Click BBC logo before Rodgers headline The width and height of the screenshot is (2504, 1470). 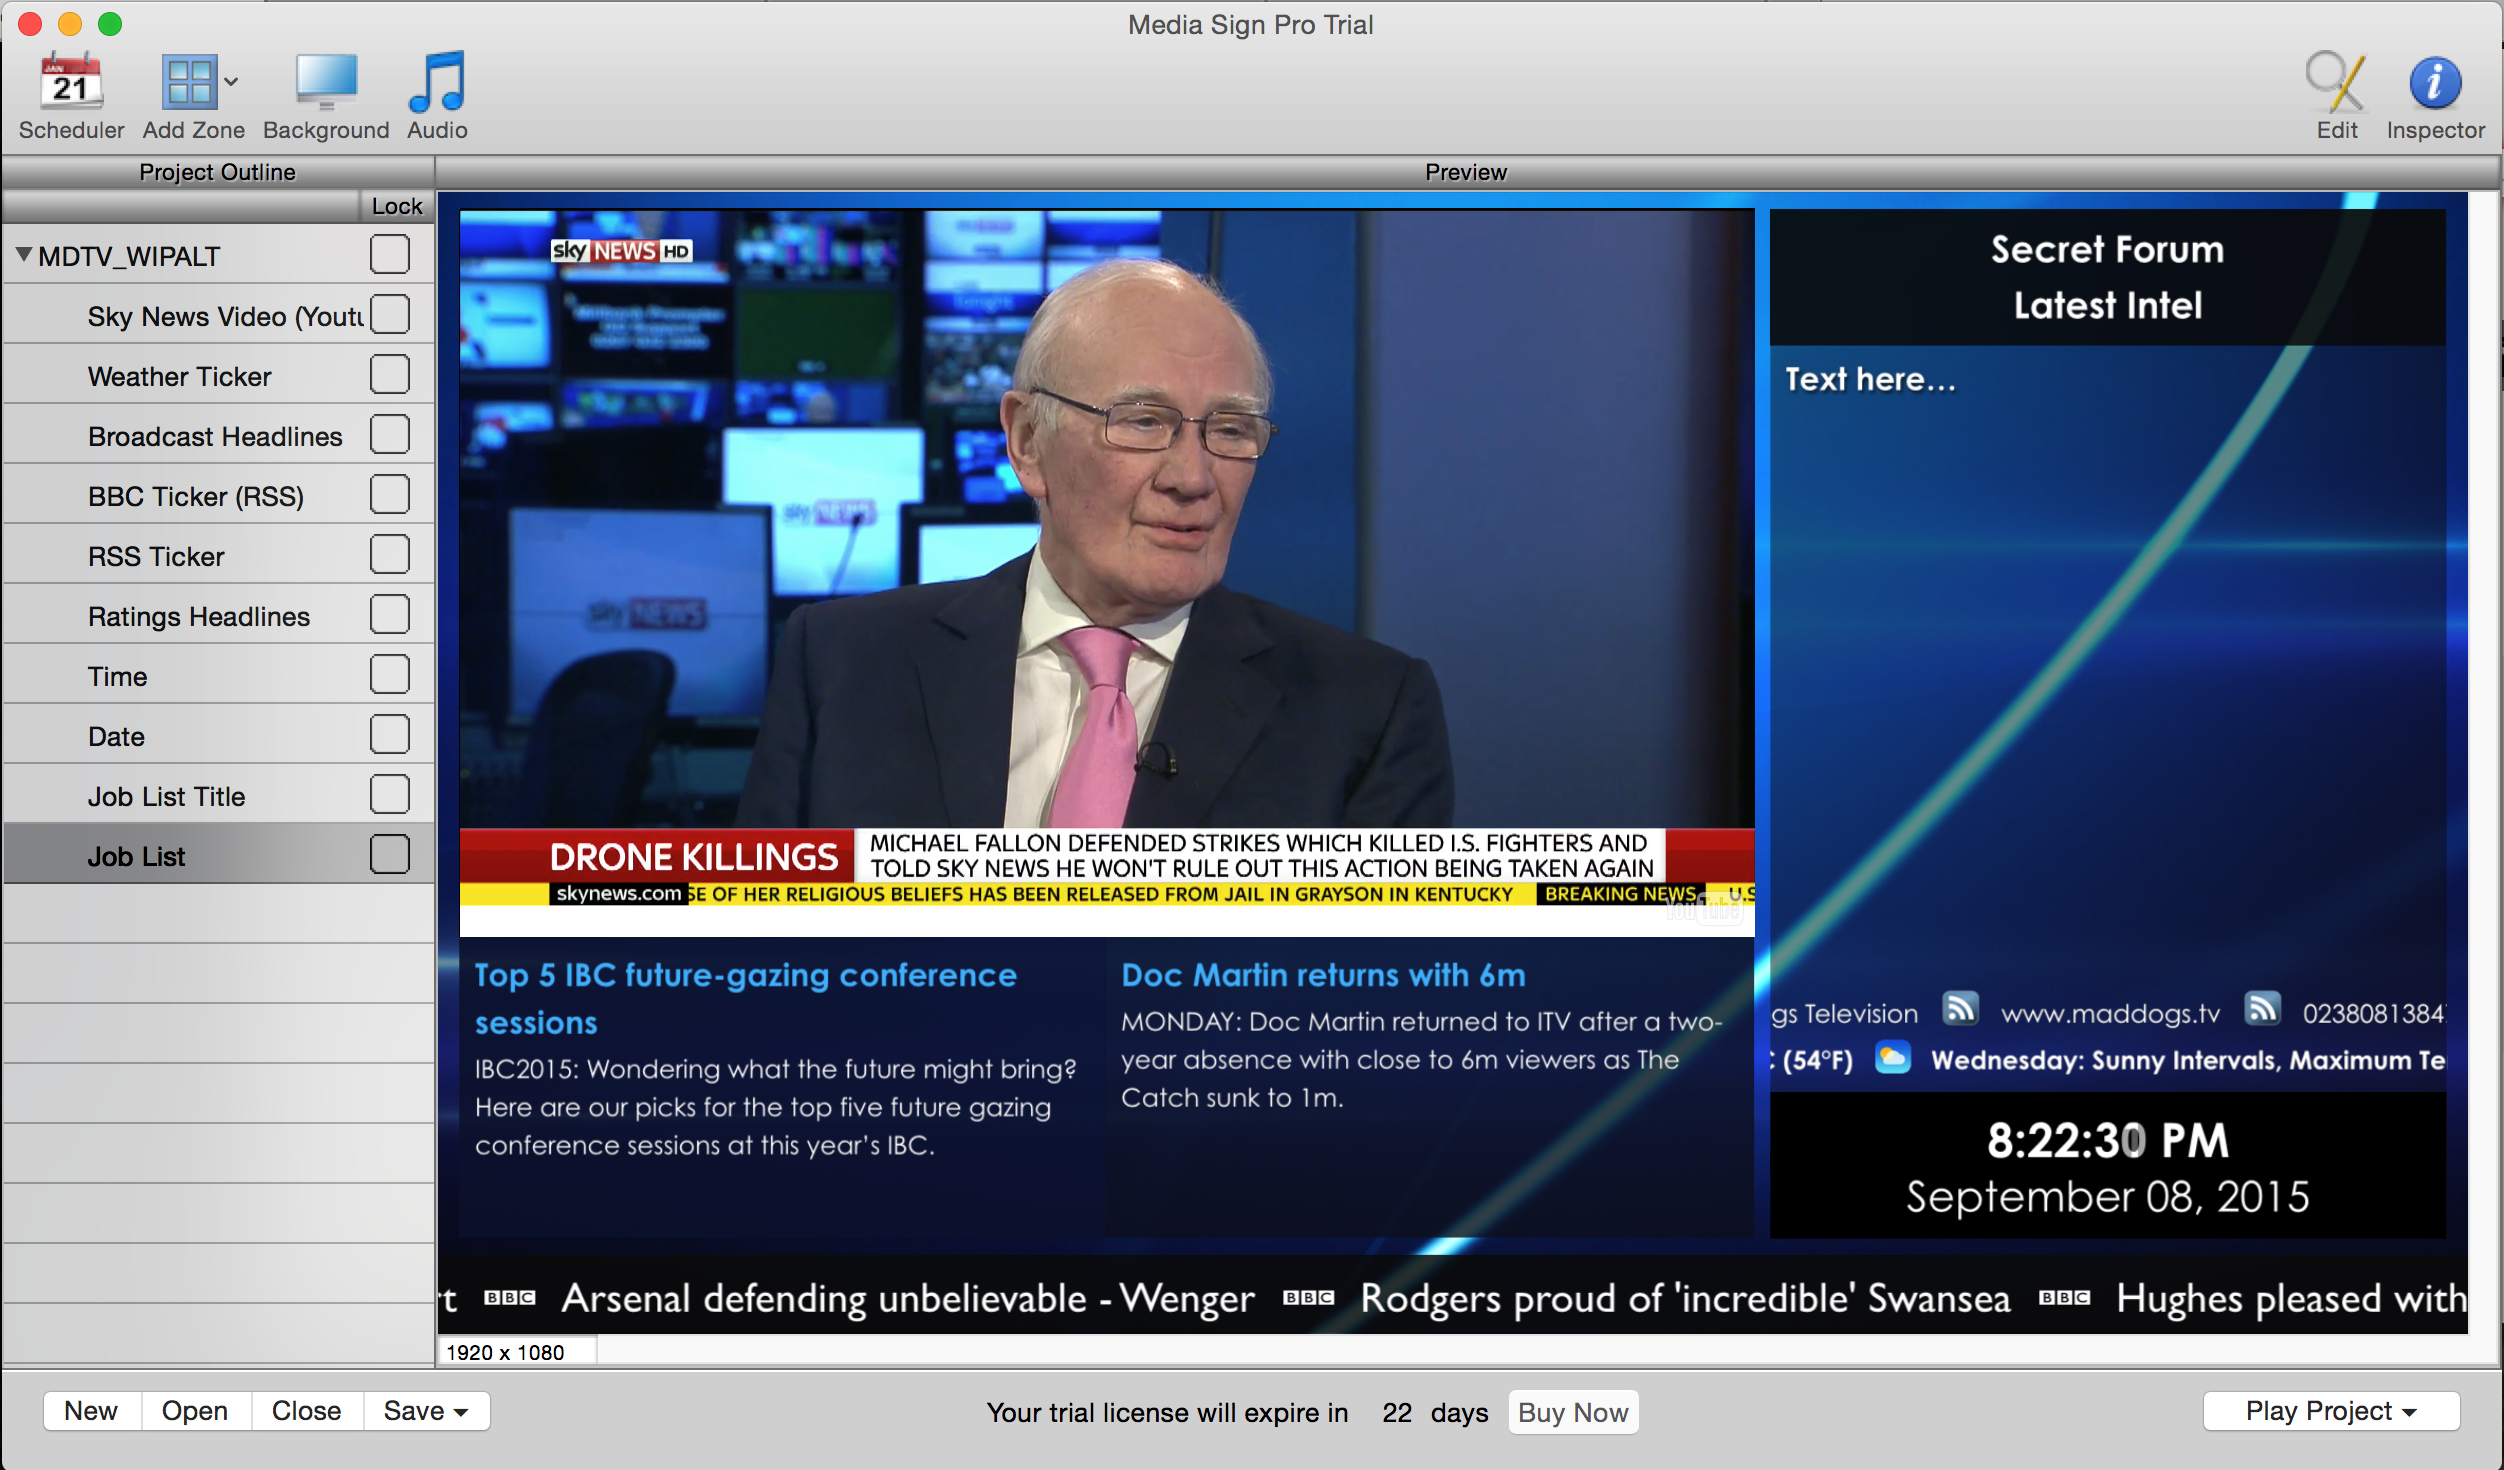[x=1309, y=1298]
